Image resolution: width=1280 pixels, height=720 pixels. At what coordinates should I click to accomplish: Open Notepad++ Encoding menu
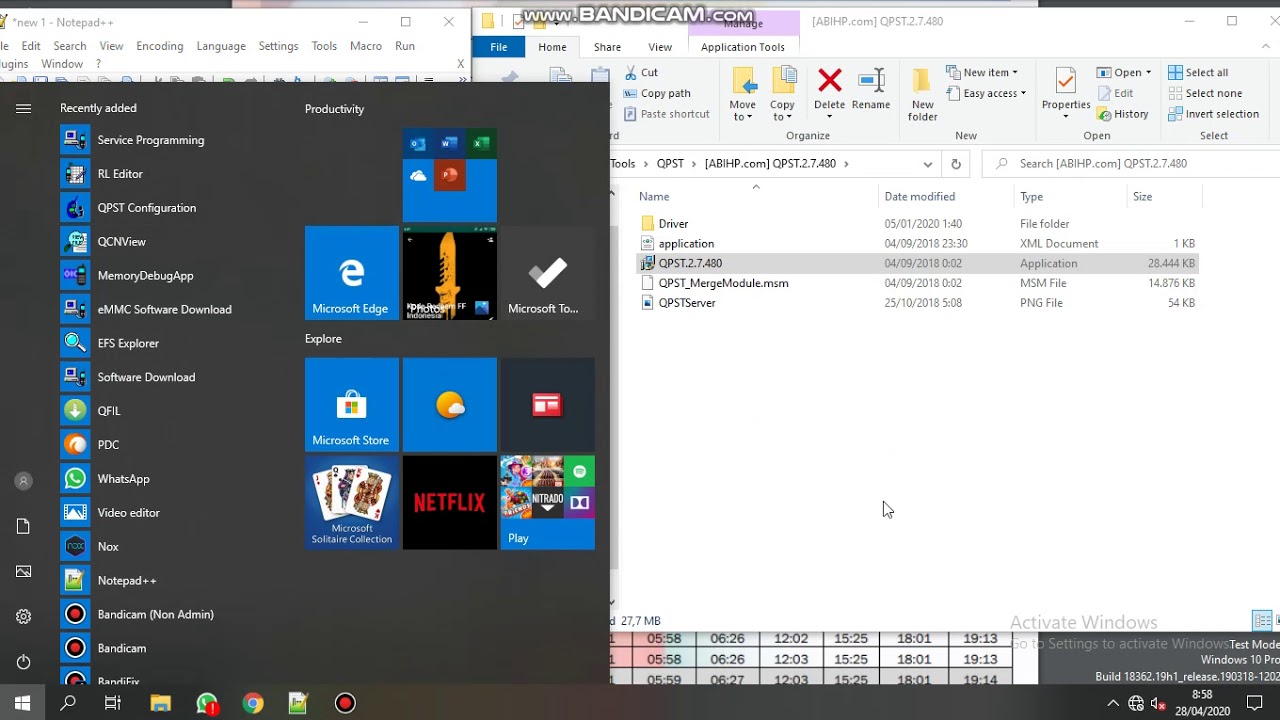pos(160,46)
